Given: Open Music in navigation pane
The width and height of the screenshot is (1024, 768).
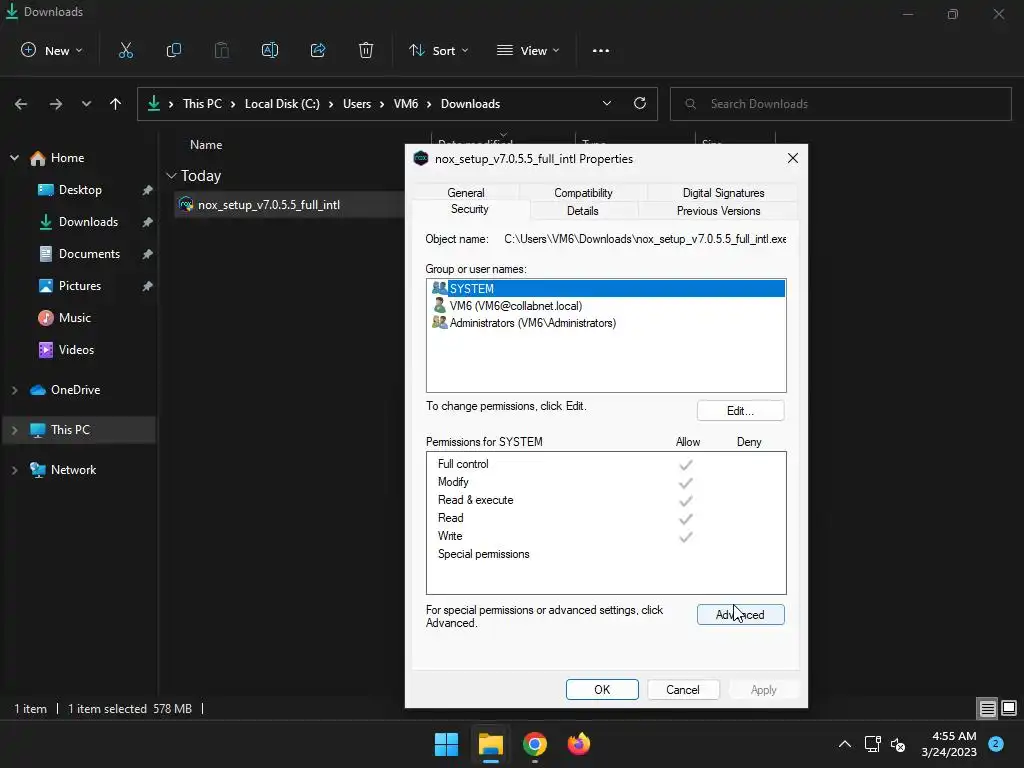Looking at the screenshot, I should 74,318.
